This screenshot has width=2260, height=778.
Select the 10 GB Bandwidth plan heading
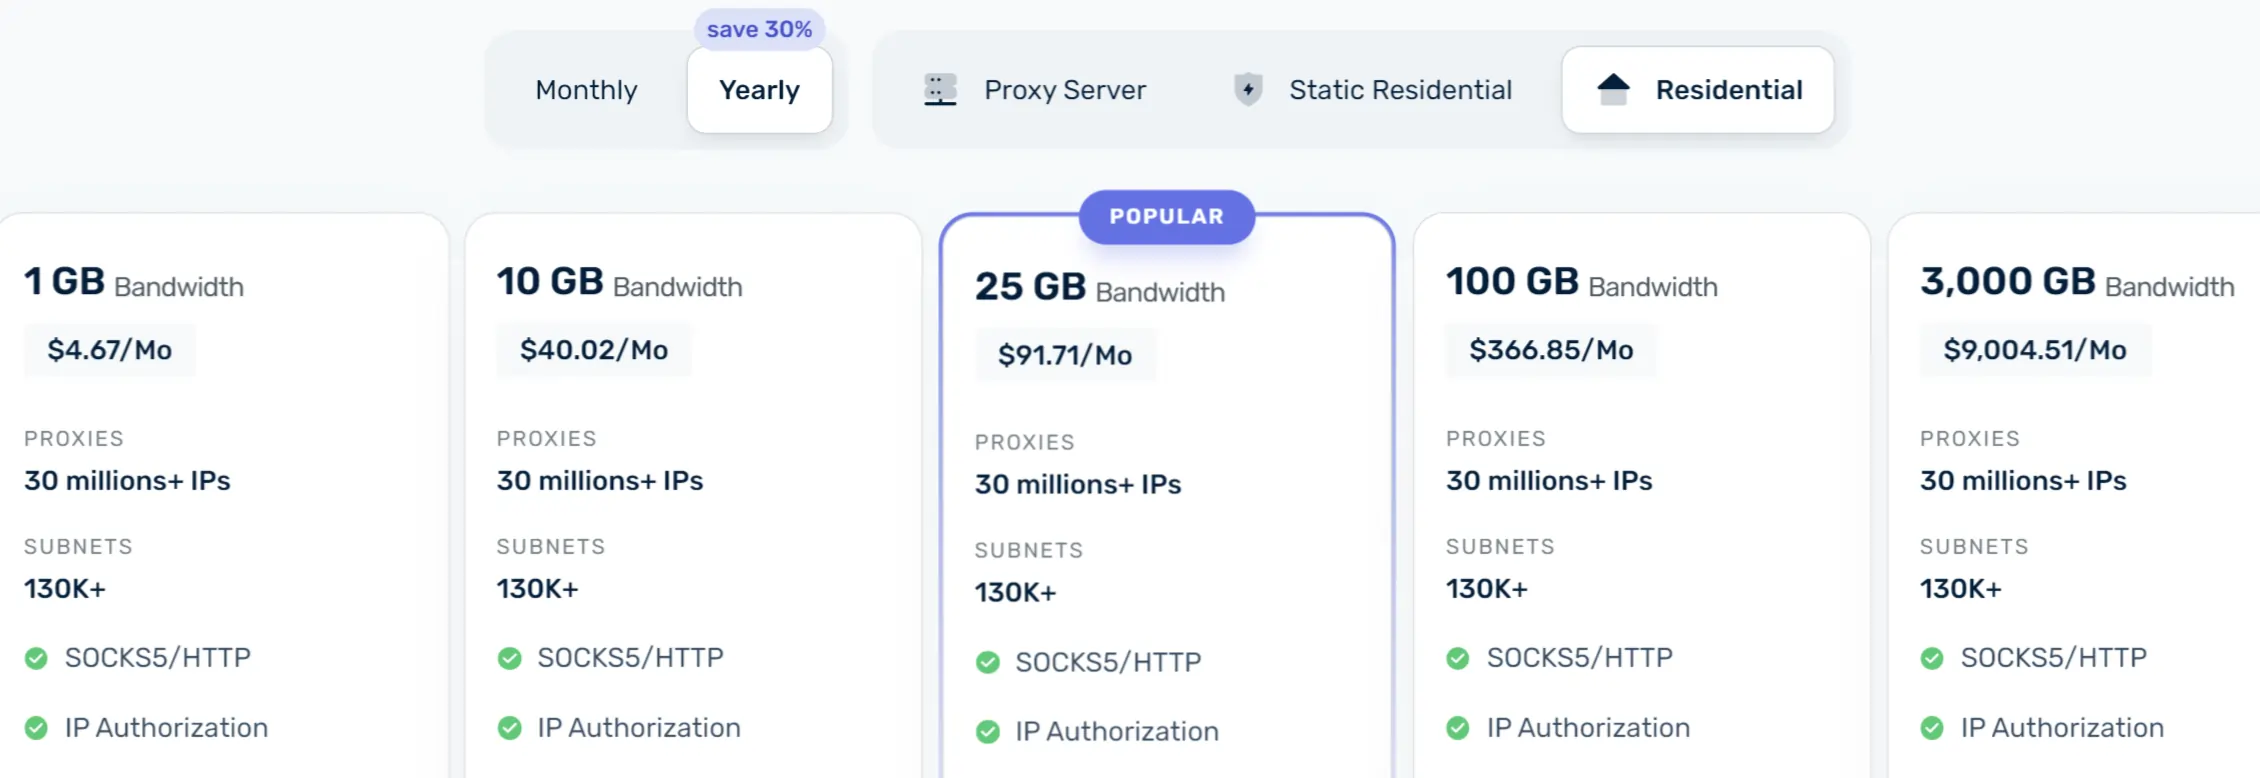click(620, 283)
